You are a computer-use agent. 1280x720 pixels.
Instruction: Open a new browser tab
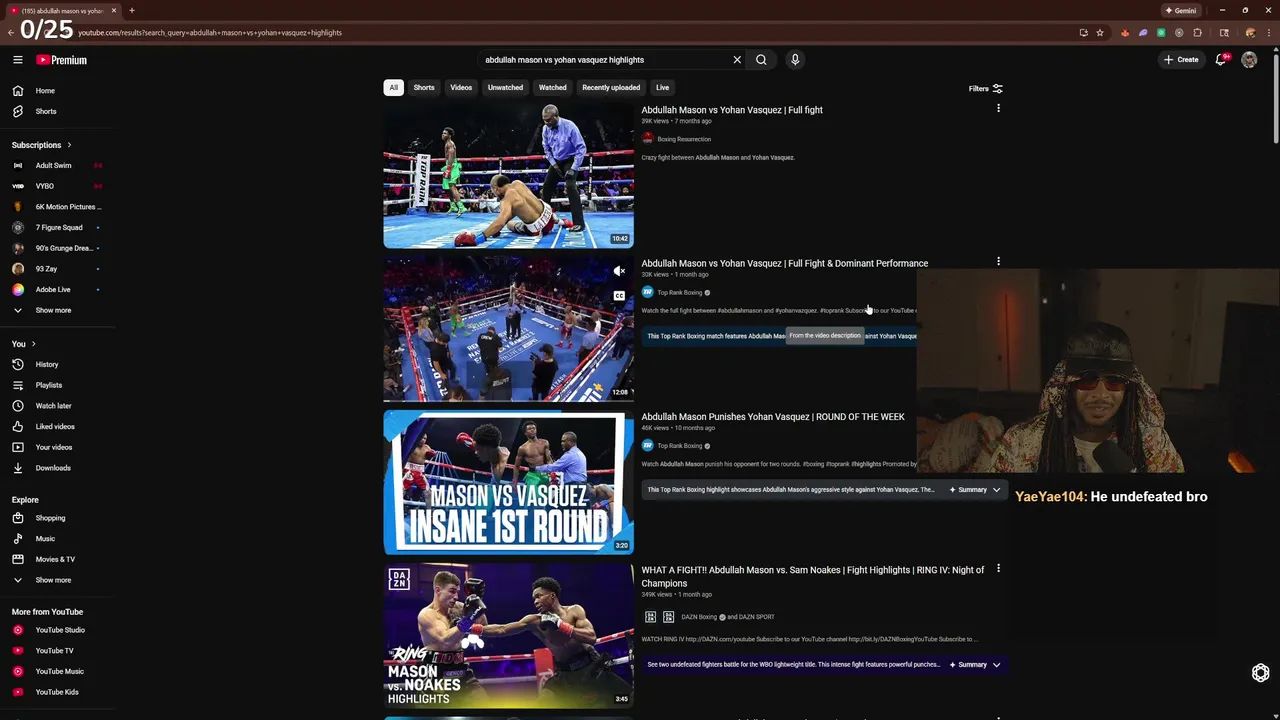pyautogui.click(x=132, y=10)
